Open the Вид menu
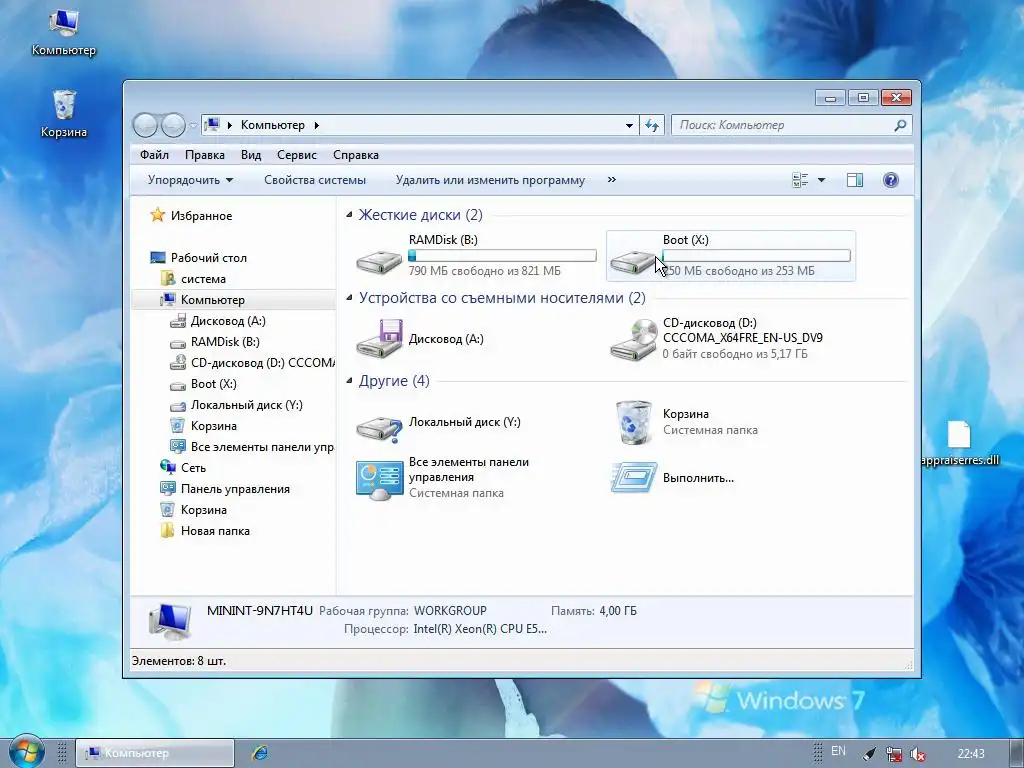Screen dimensions: 1024x768 pyautogui.click(x=251, y=155)
